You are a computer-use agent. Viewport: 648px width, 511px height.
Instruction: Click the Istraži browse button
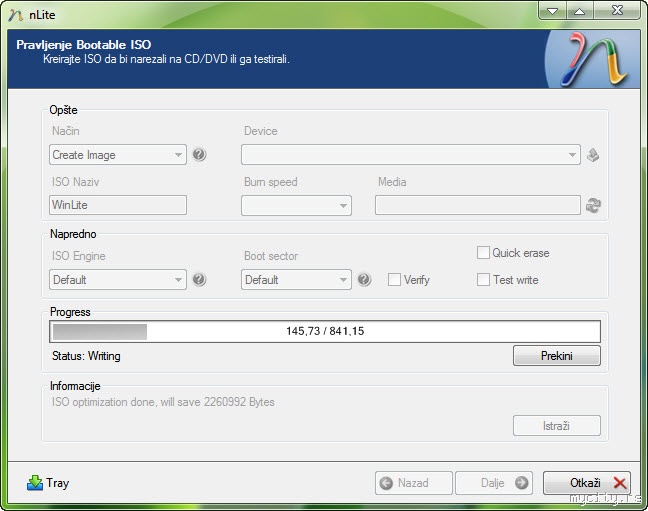(x=557, y=425)
